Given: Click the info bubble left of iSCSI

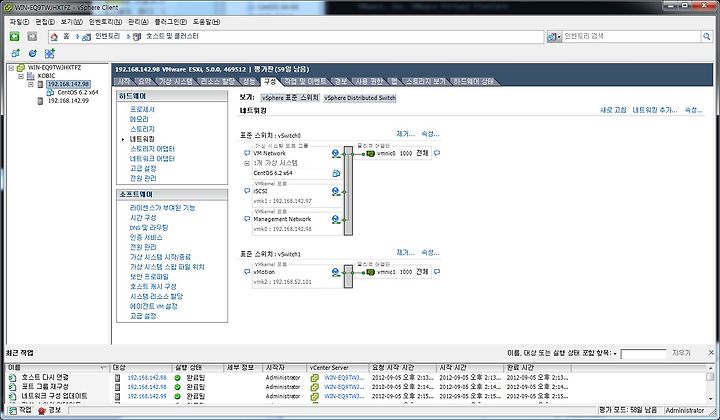Looking at the screenshot, I should [247, 191].
